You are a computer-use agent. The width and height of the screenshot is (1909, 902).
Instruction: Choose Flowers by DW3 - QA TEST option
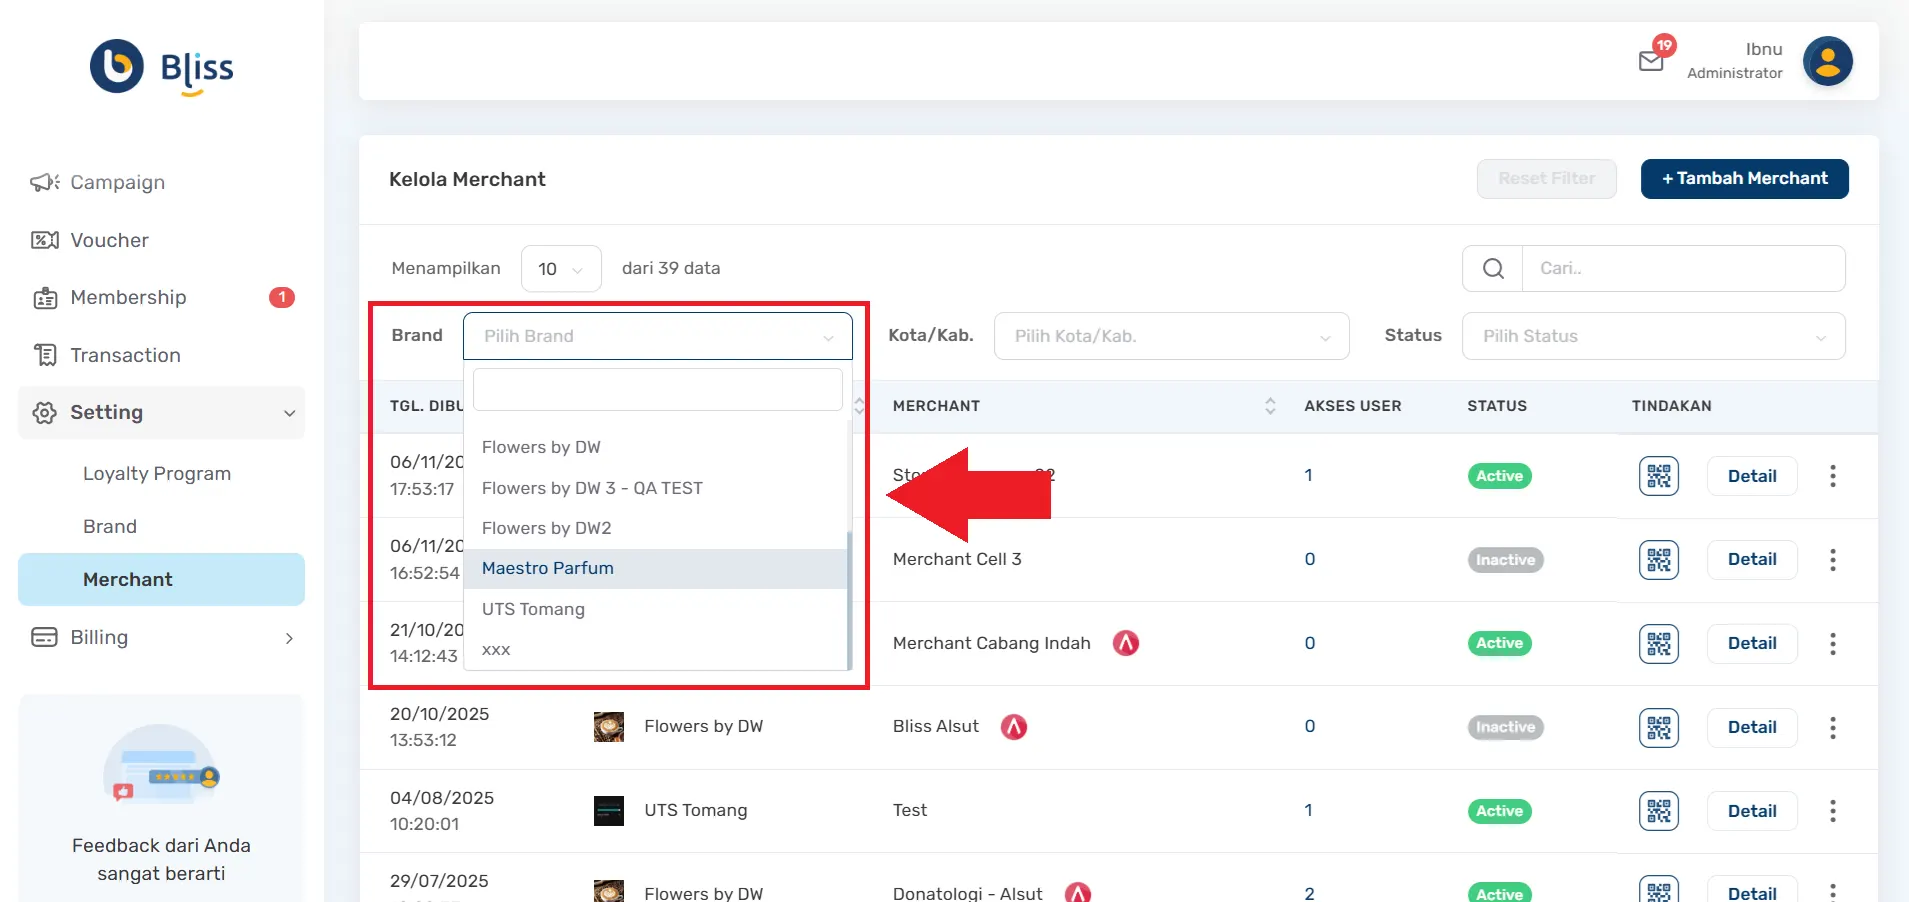coord(592,488)
